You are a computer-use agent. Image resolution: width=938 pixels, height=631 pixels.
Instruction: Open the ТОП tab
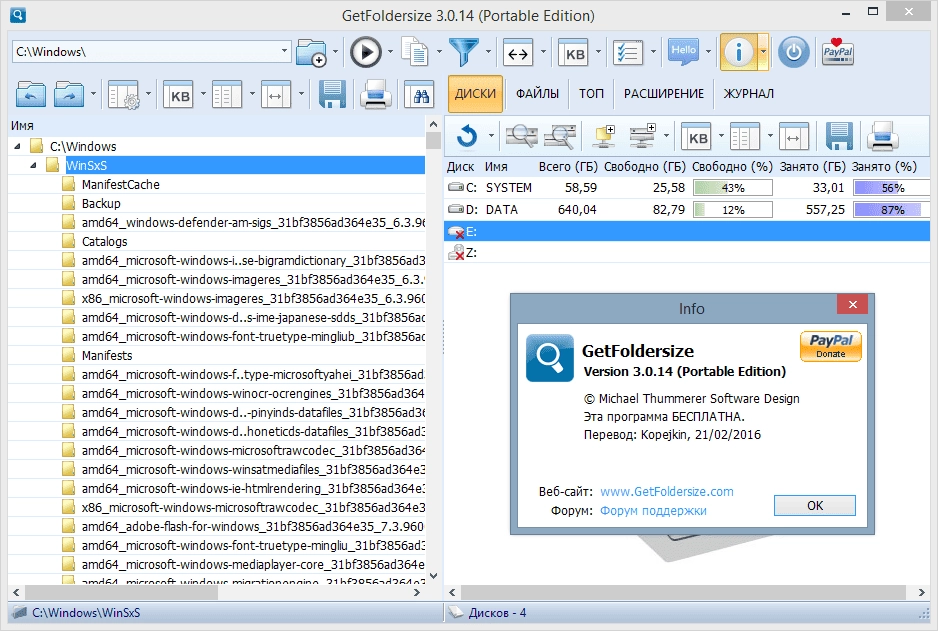coord(591,94)
